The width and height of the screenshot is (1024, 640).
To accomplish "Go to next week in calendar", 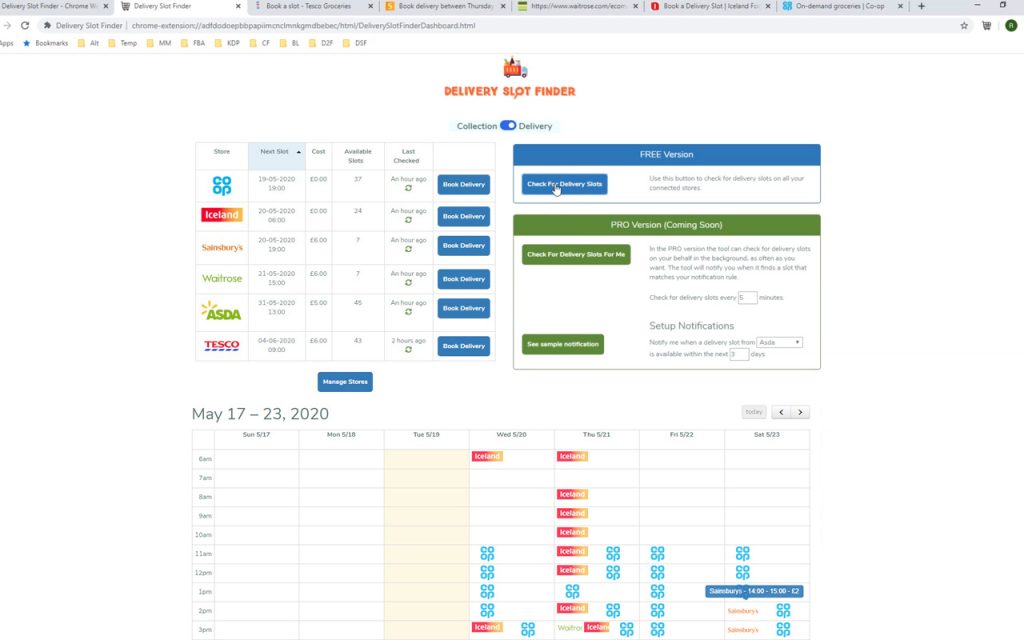I will pos(800,412).
